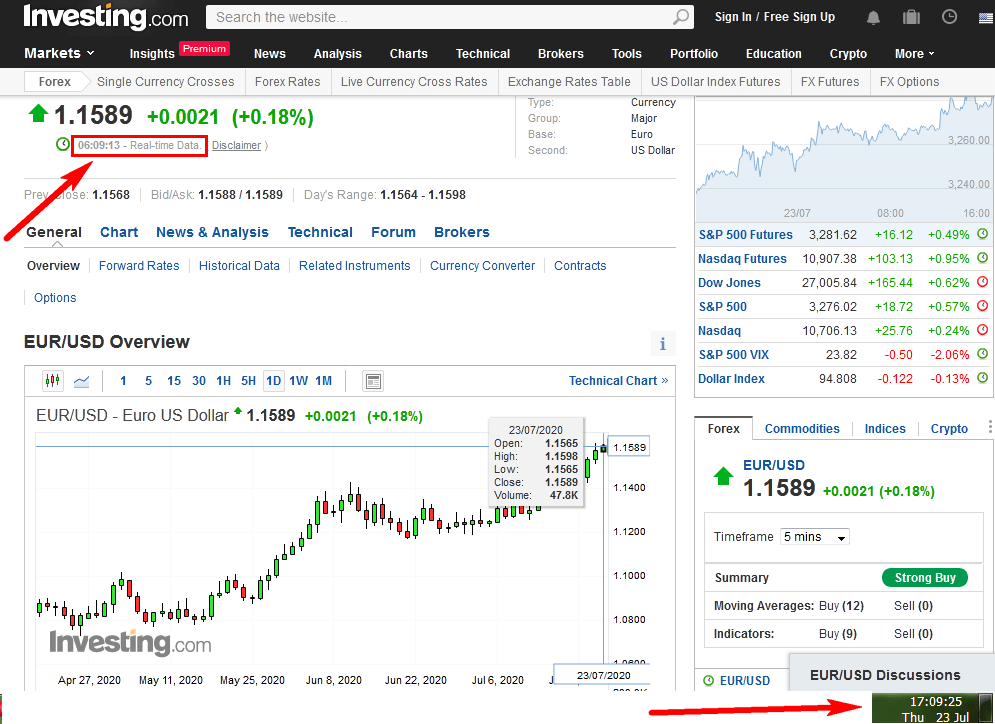995x724 pixels.
Task: Open the Insights Premium menu item
Action: (x=179, y=51)
